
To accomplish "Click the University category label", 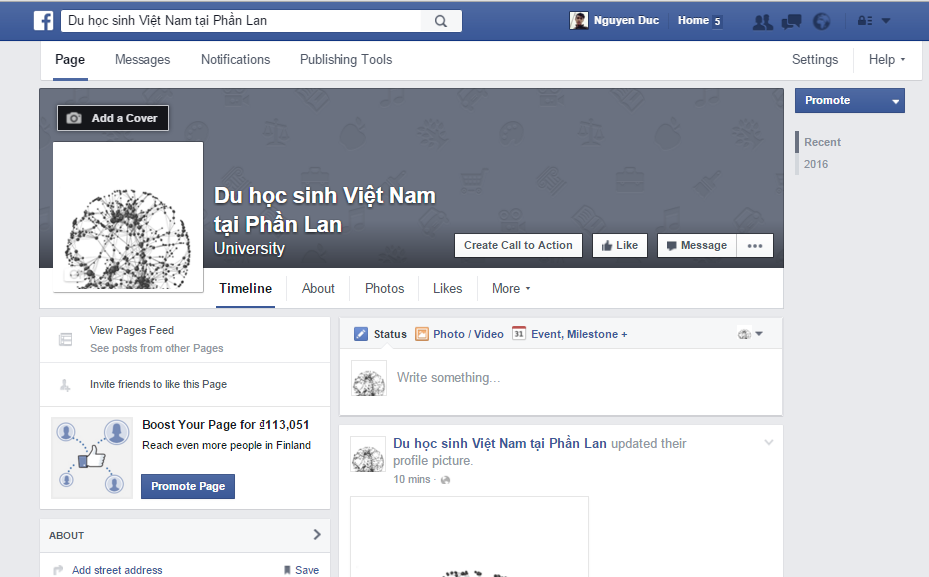I will (249, 248).
